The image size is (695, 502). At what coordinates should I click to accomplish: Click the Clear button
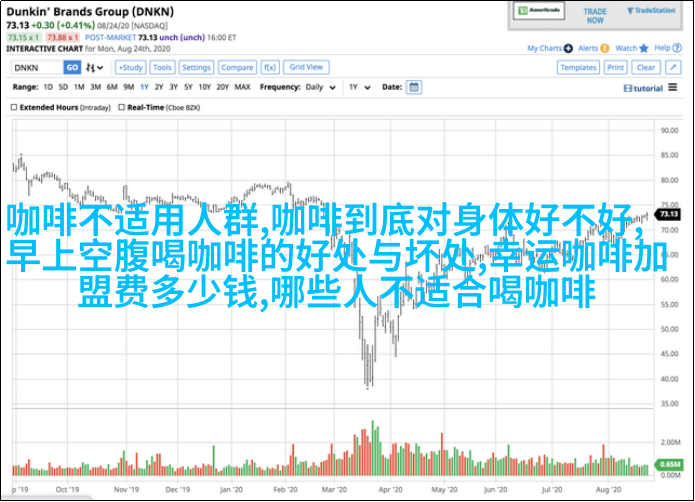pos(645,67)
